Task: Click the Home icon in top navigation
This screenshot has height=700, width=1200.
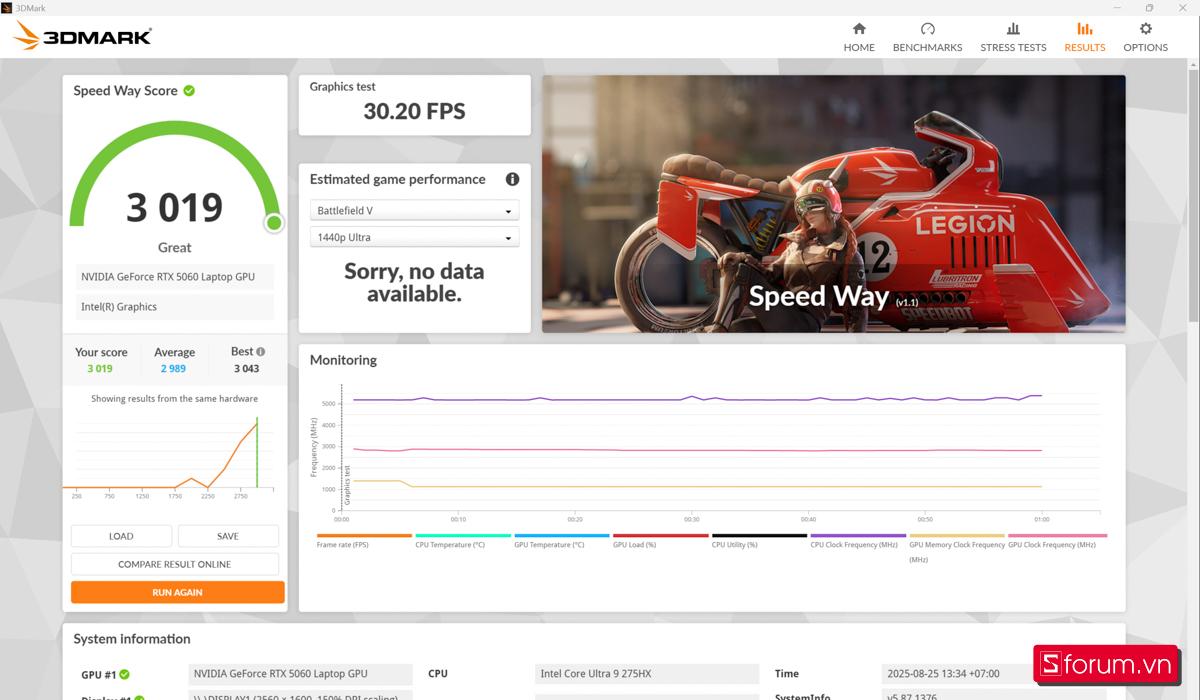Action: (x=859, y=30)
